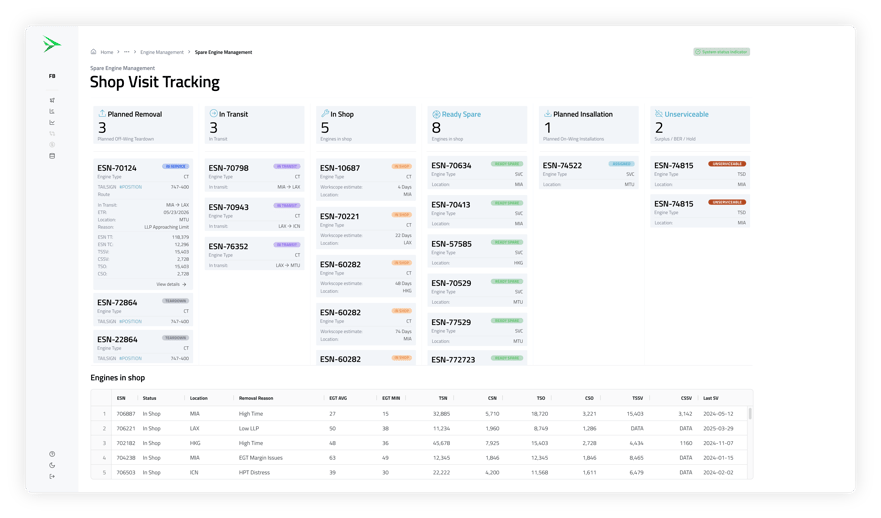Open the ESN-57585 ready spare card
The height and width of the screenshot is (518, 881).
click(477, 252)
